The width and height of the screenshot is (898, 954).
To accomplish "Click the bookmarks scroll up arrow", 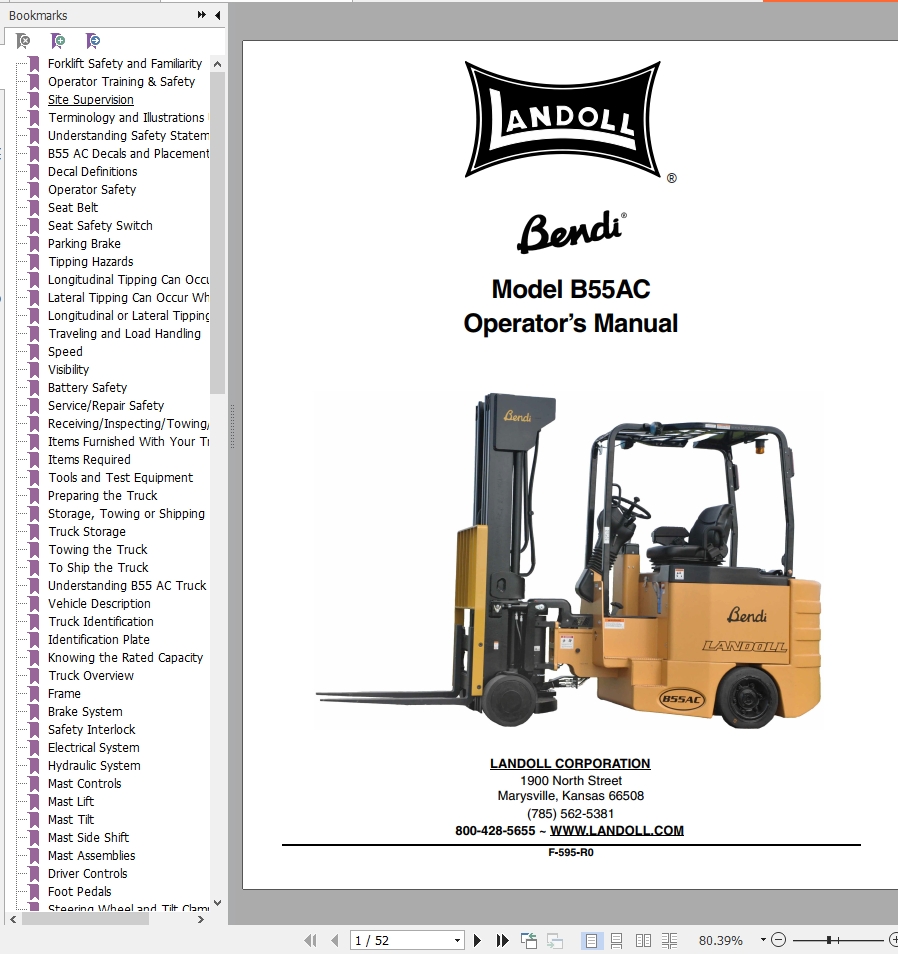I will click(x=217, y=64).
